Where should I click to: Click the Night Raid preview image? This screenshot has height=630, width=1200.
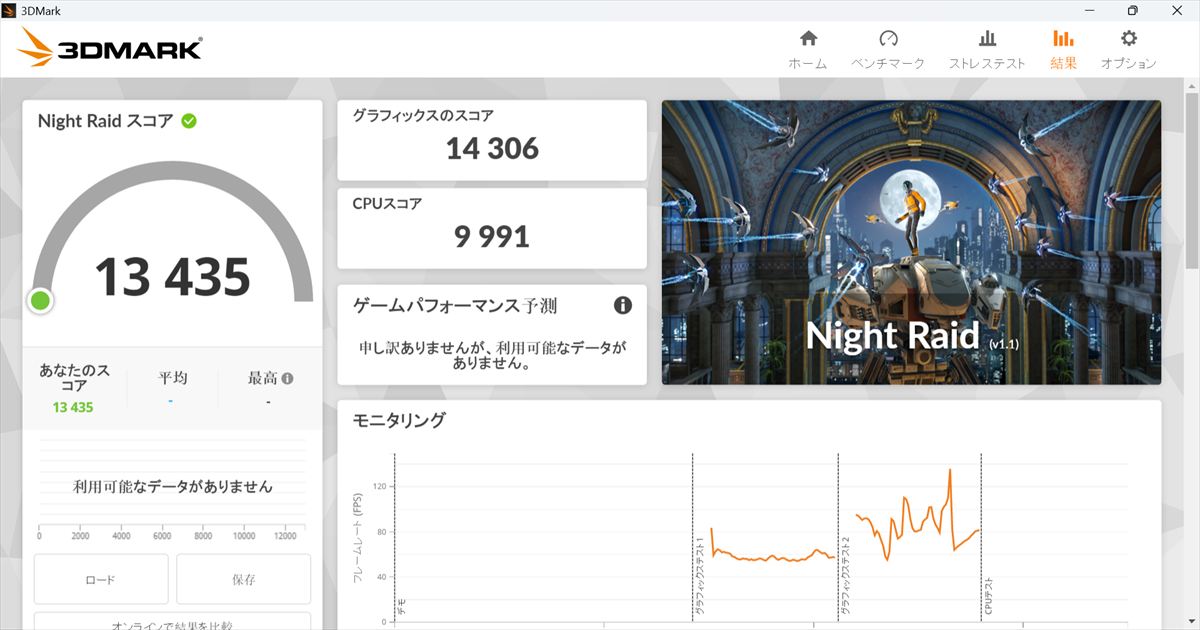[x=911, y=242]
